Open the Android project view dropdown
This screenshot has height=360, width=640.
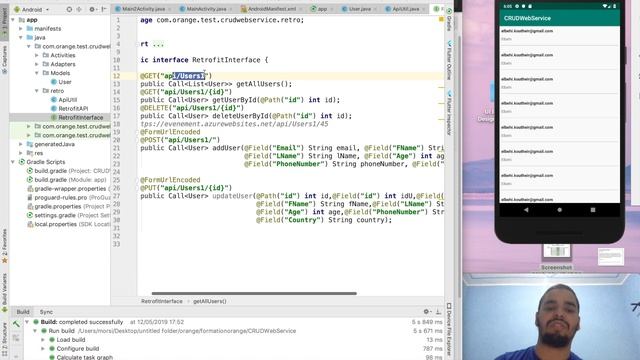[x=31, y=9]
